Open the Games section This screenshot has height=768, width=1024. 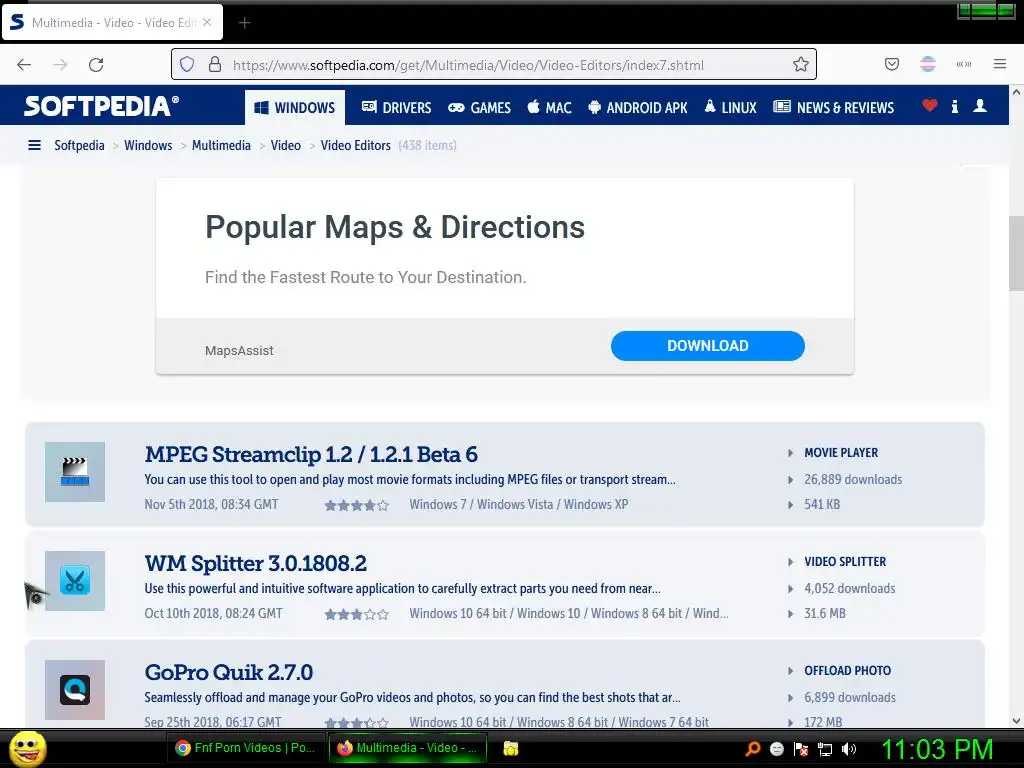point(479,107)
